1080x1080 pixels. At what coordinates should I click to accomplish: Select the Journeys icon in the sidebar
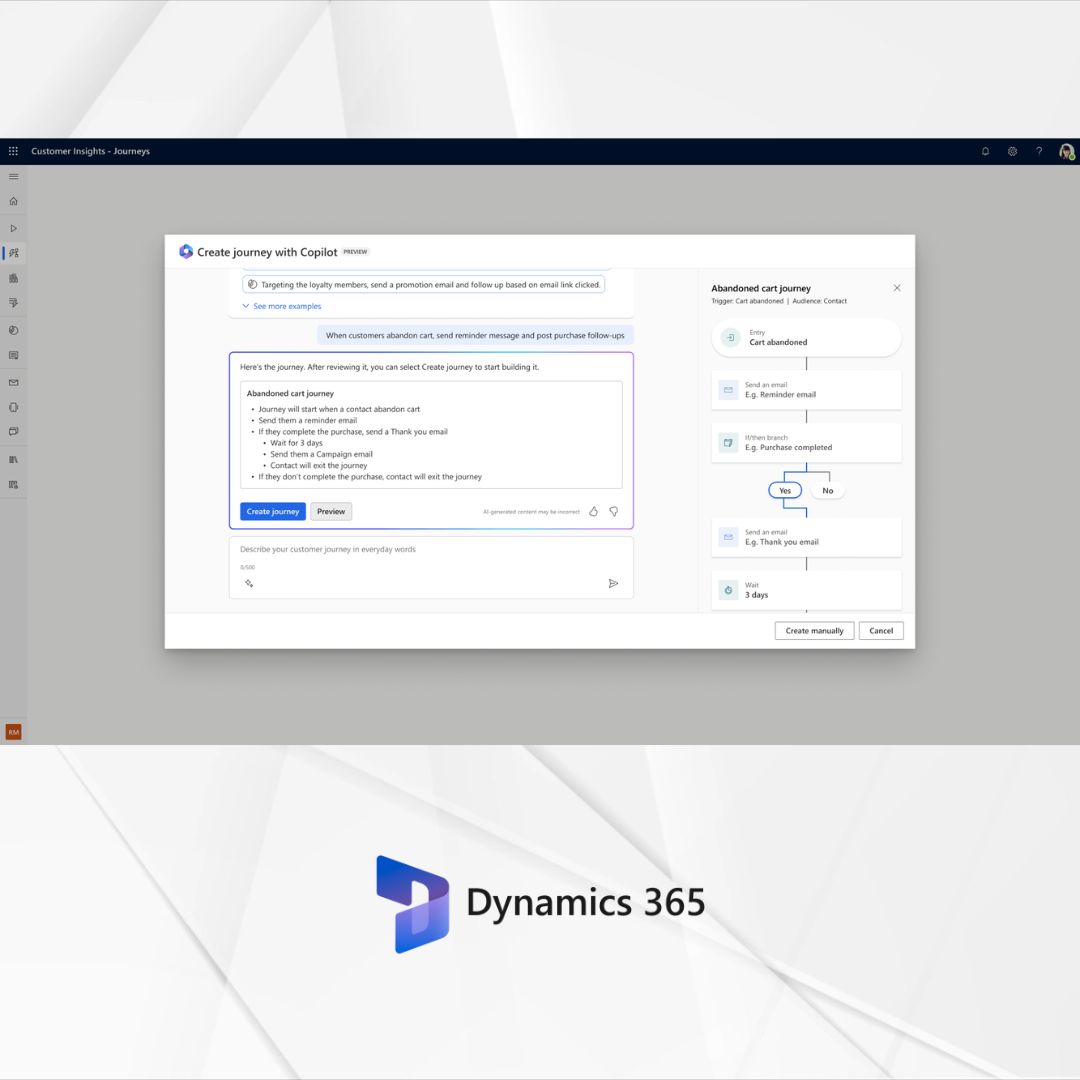click(13, 253)
